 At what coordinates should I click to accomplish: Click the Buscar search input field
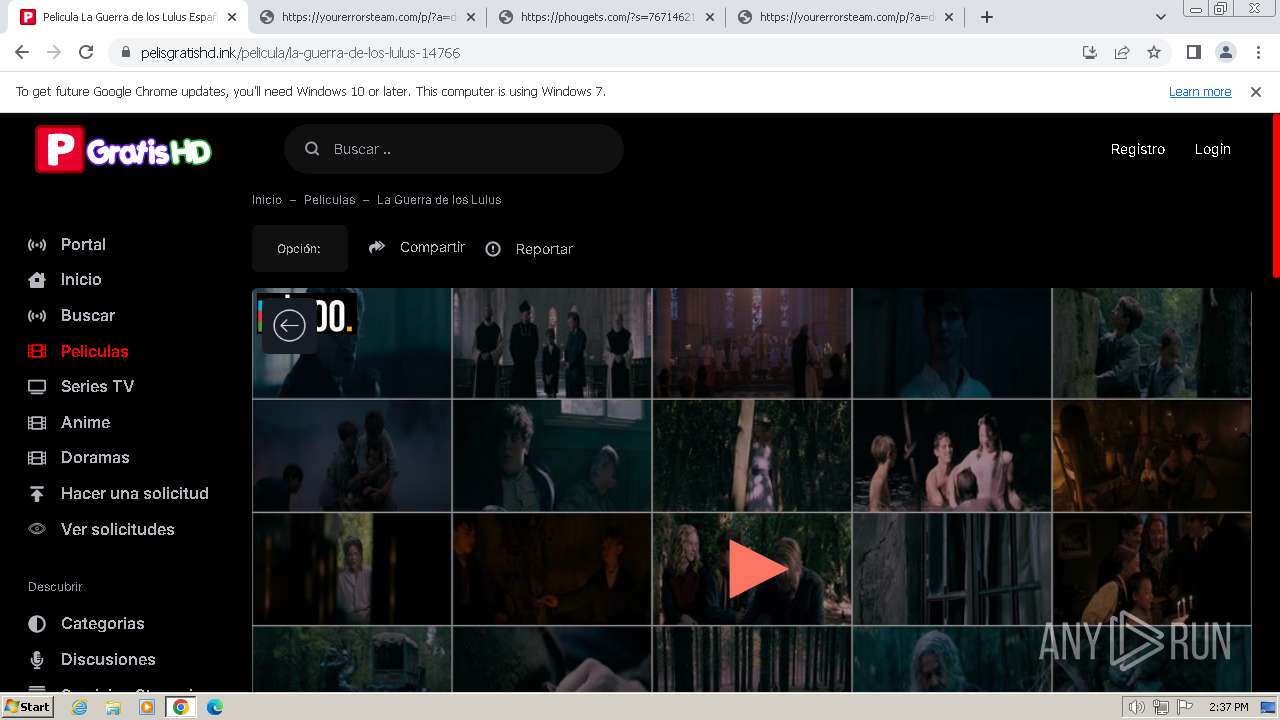454,149
